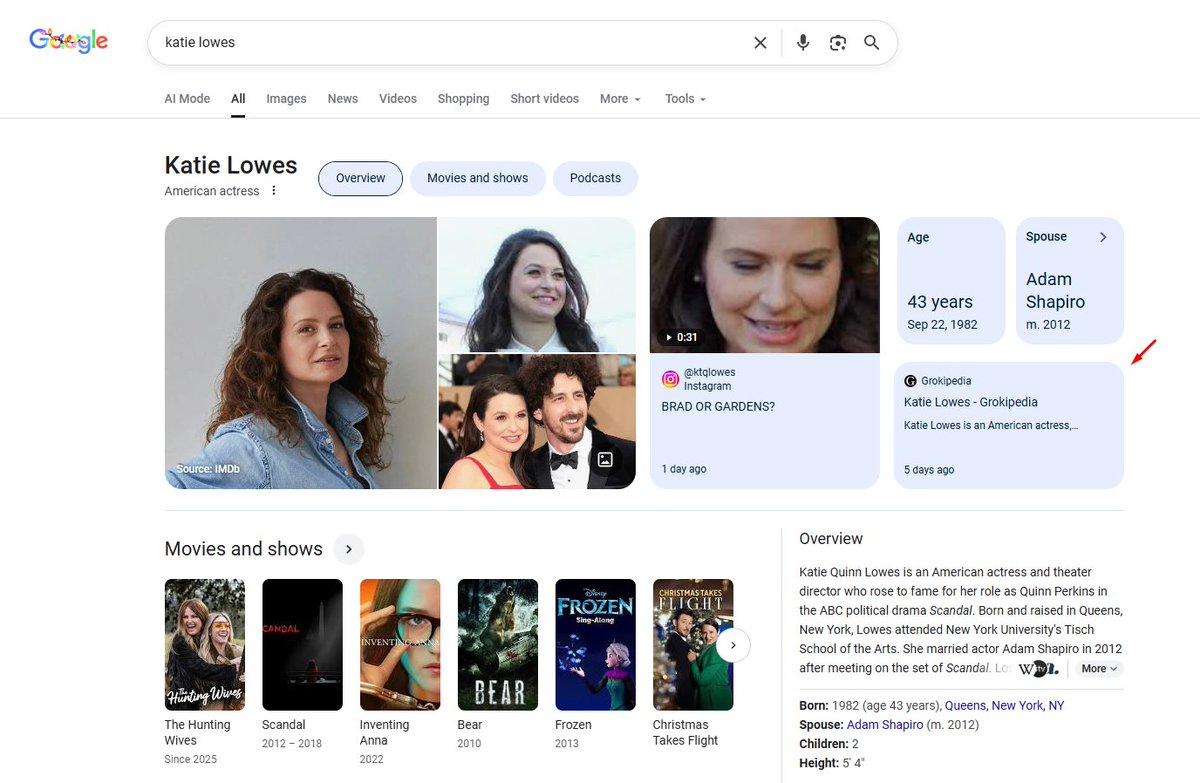Start voice search with microphone icon

pos(803,43)
